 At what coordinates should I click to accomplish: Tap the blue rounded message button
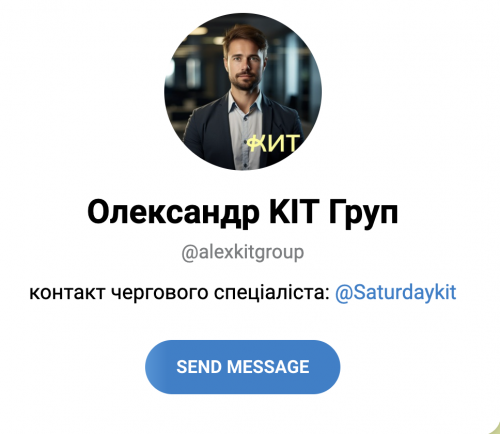[243, 367]
